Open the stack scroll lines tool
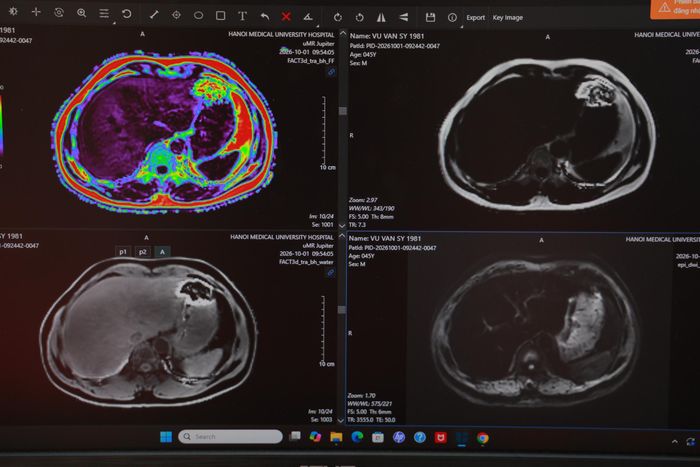The width and height of the screenshot is (700, 467). point(104,14)
